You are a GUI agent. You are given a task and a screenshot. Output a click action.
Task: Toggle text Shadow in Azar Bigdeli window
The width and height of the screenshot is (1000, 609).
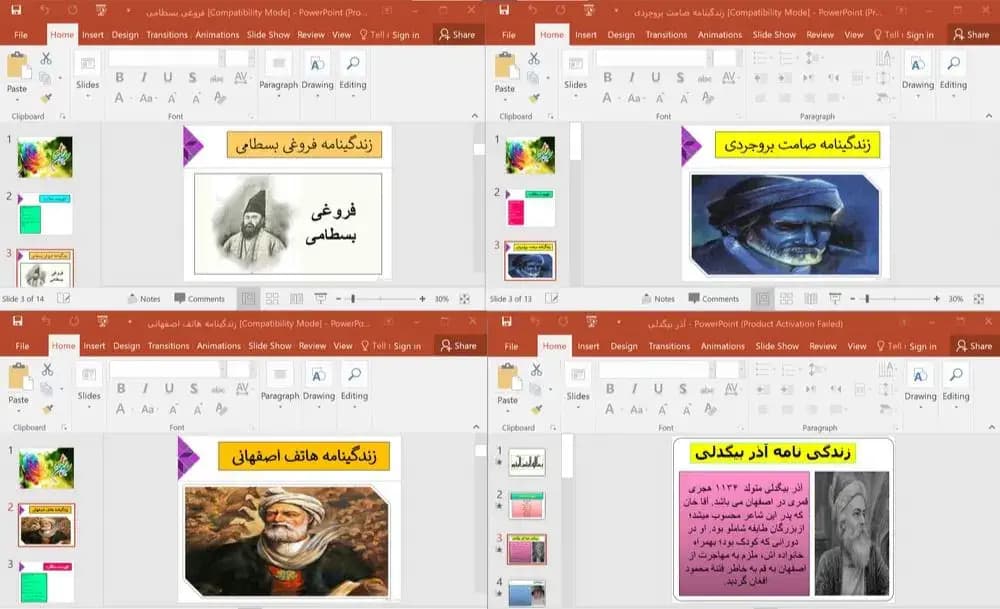(x=682, y=388)
